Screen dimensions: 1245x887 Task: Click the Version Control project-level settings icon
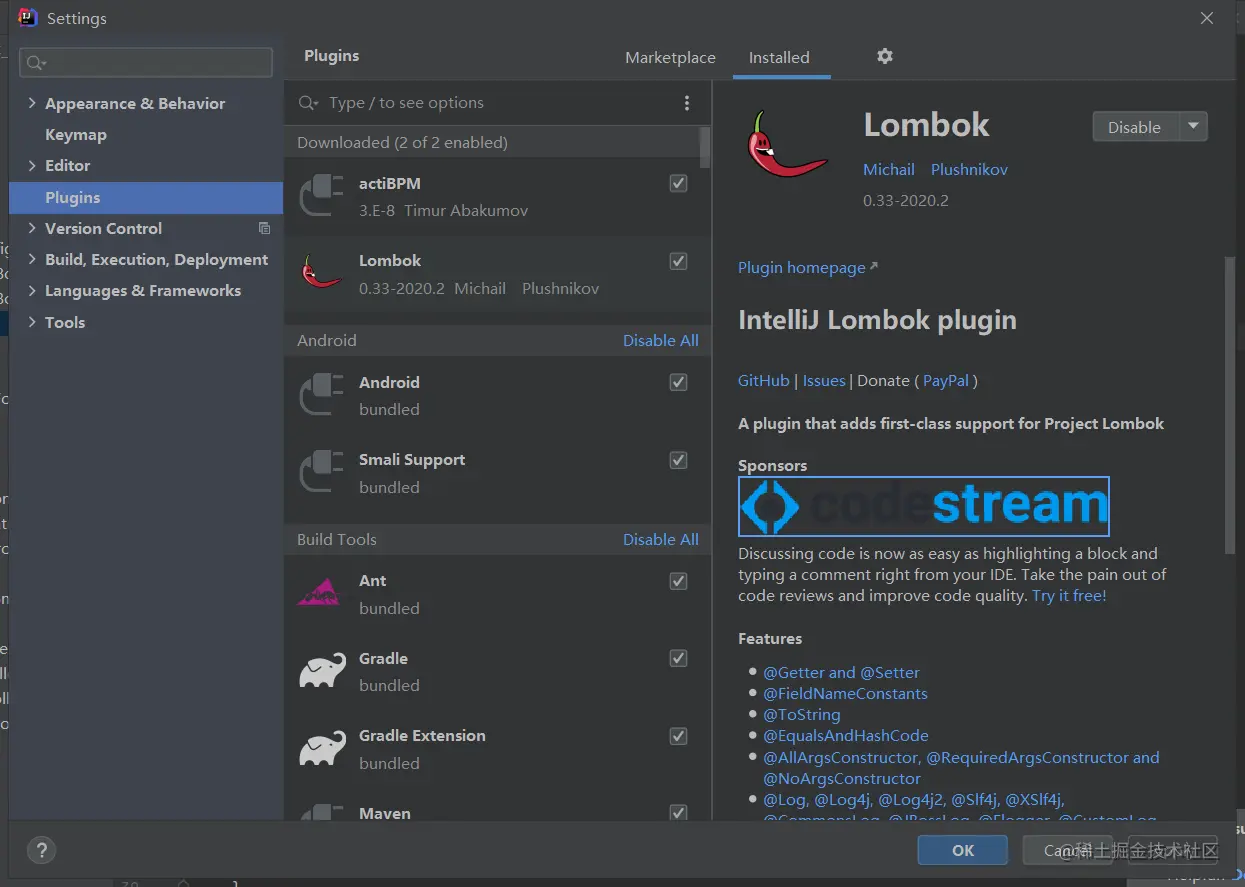264,229
